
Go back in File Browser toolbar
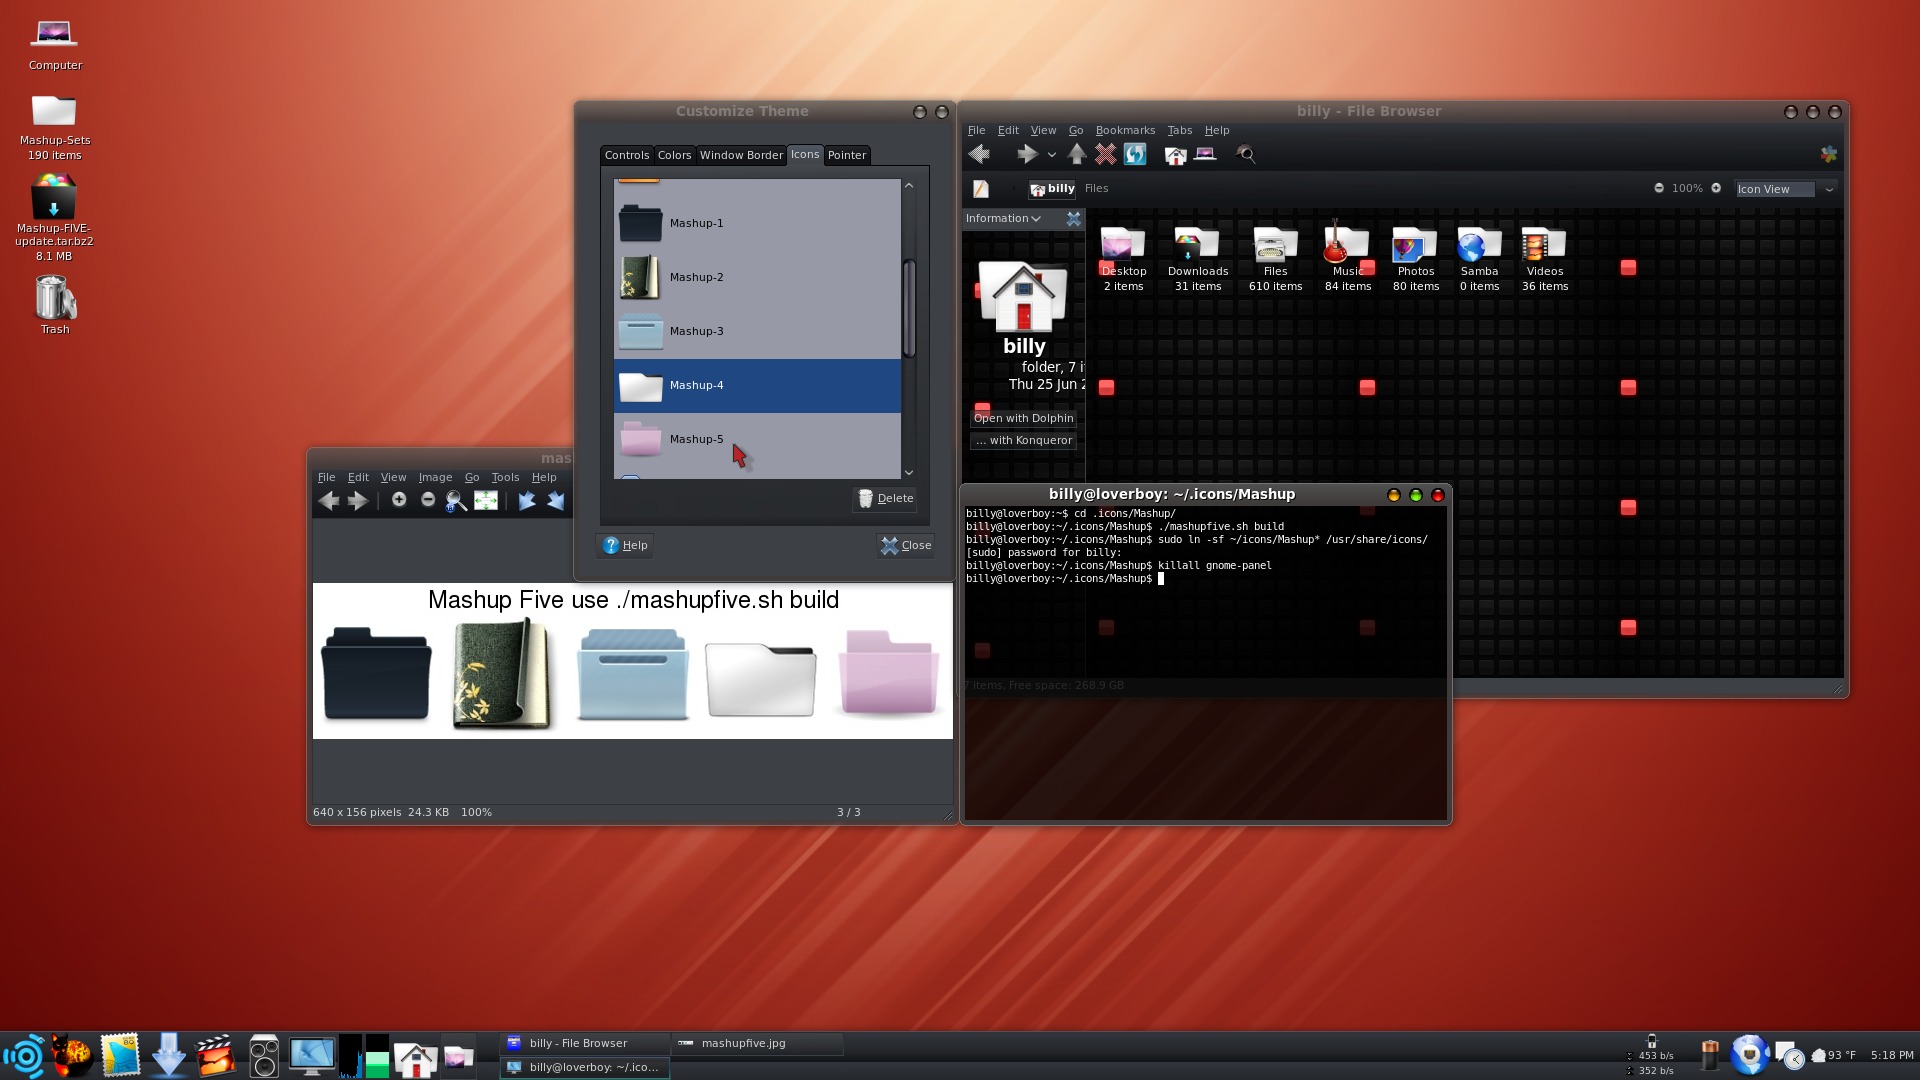point(979,154)
